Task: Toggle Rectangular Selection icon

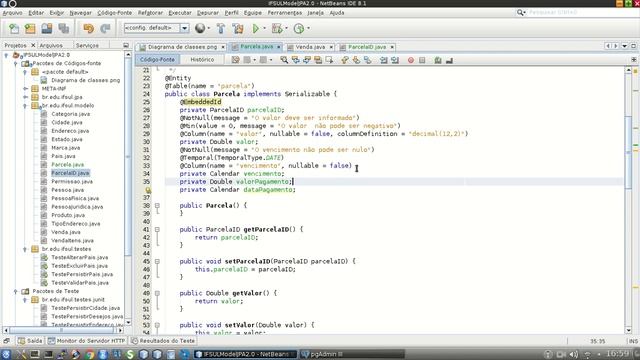Action: tap(329, 60)
